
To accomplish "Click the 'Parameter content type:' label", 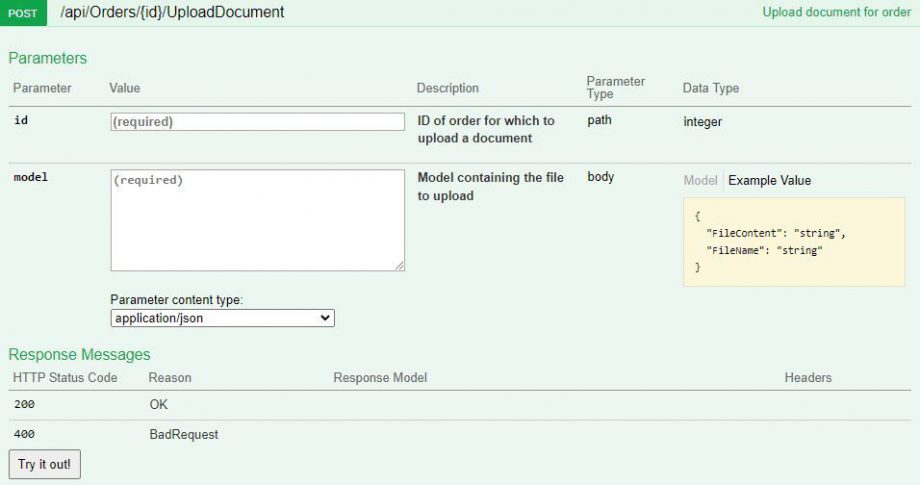I will tap(176, 300).
